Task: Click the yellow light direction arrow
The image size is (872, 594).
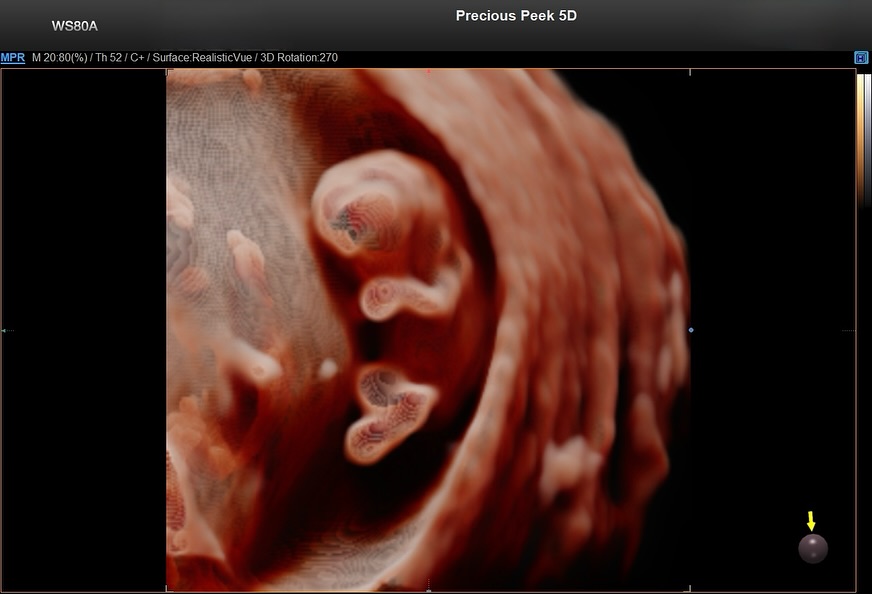Action: tap(811, 521)
